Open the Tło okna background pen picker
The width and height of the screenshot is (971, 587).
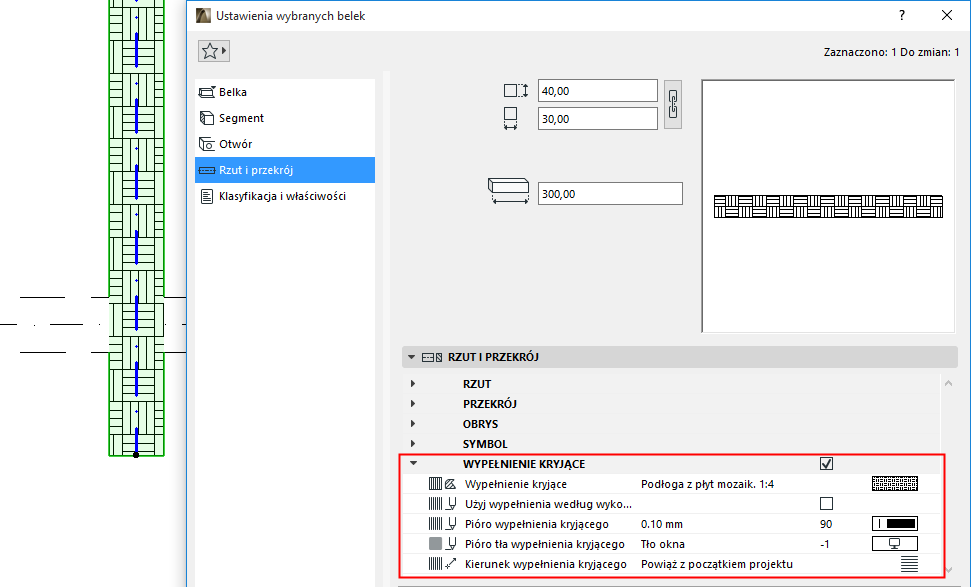895,544
